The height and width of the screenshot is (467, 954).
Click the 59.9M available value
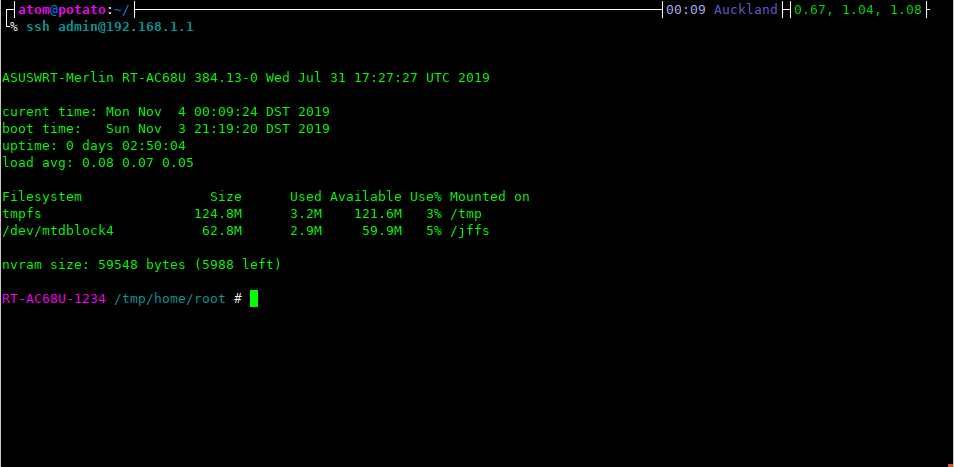click(382, 231)
